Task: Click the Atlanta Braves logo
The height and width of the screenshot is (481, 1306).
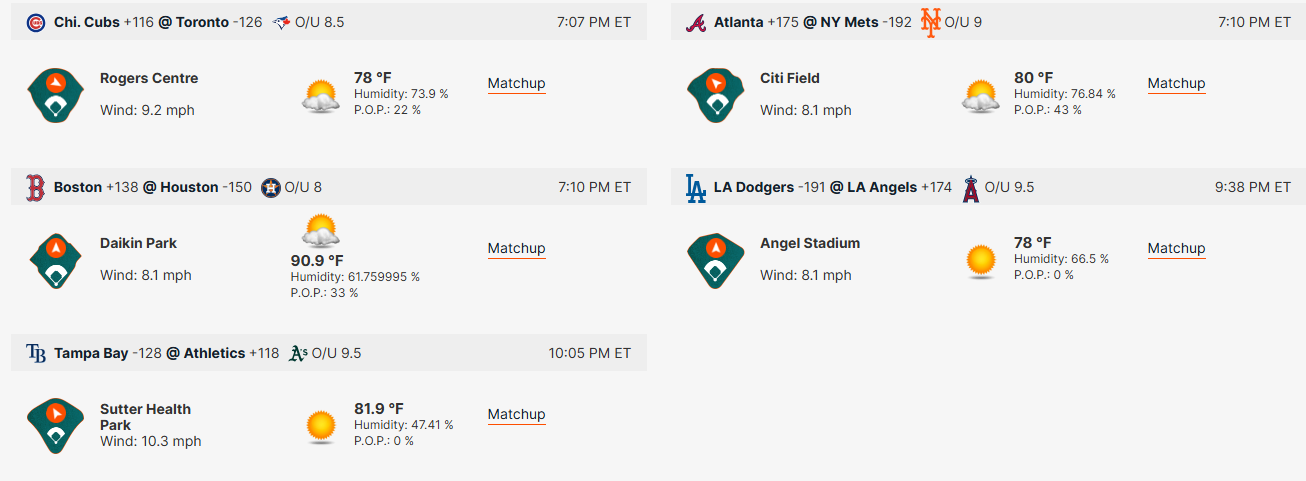Action: pos(696,22)
